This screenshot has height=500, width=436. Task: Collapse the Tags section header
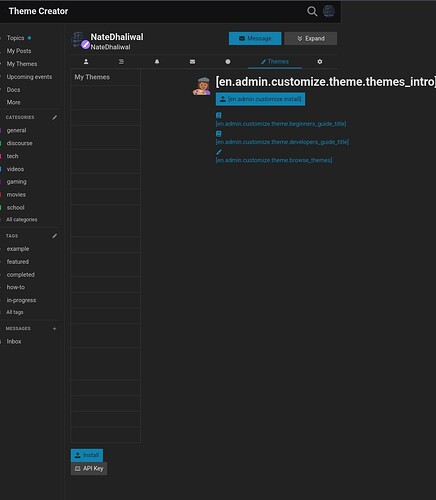(12, 236)
